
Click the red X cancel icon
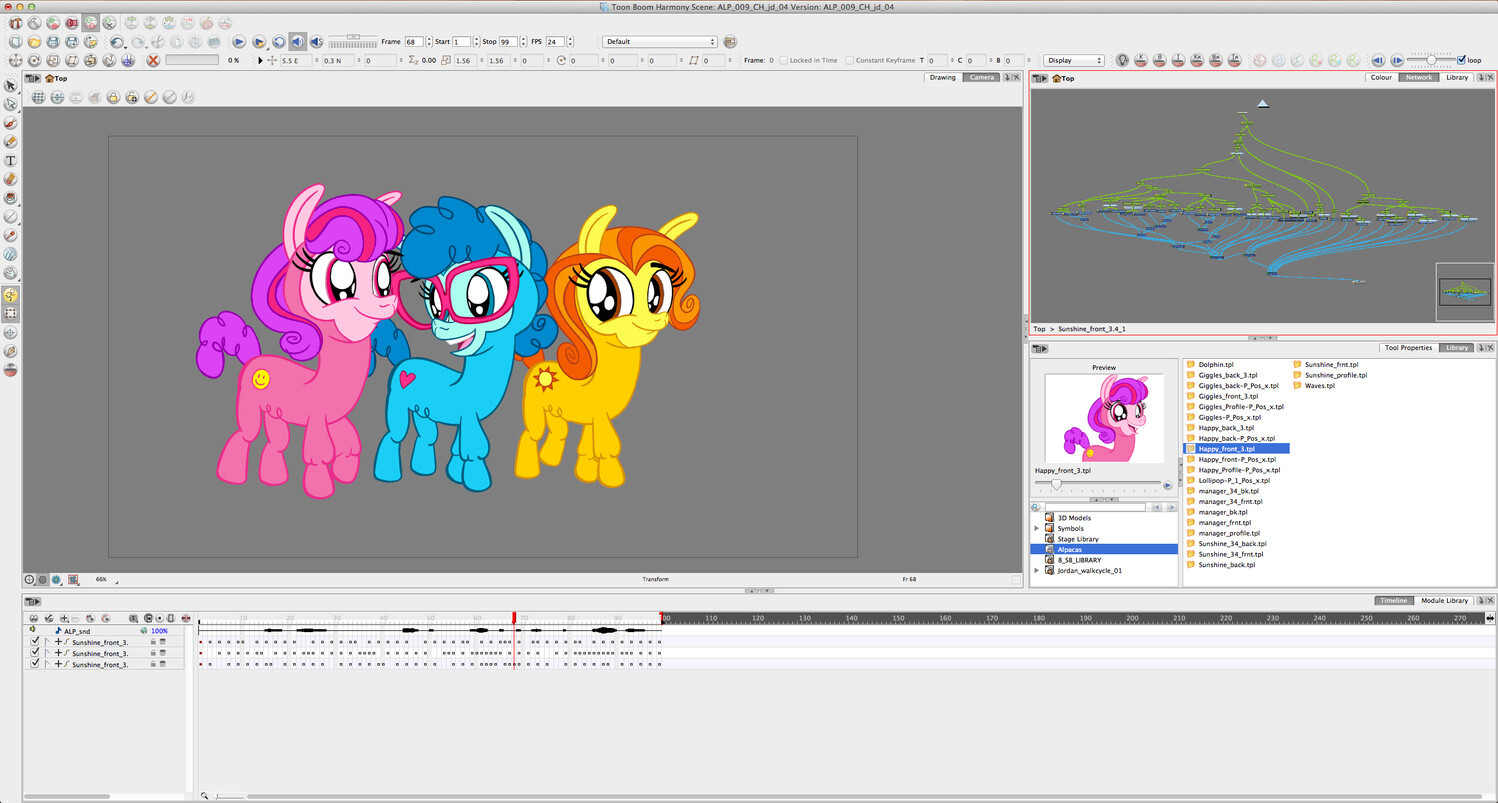click(x=153, y=61)
